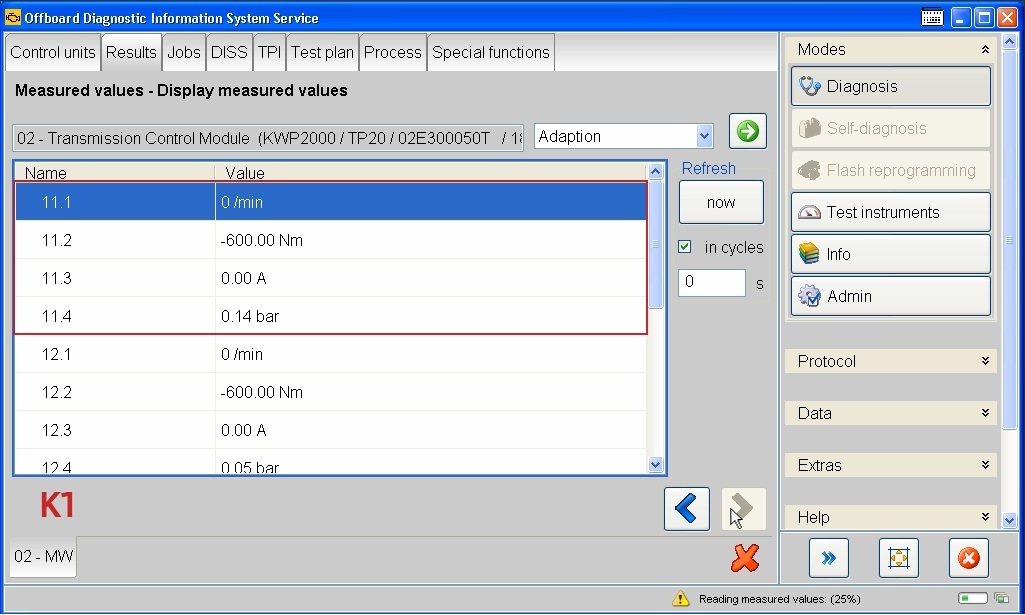
Task: Open Test instruments mode
Action: click(x=890, y=212)
